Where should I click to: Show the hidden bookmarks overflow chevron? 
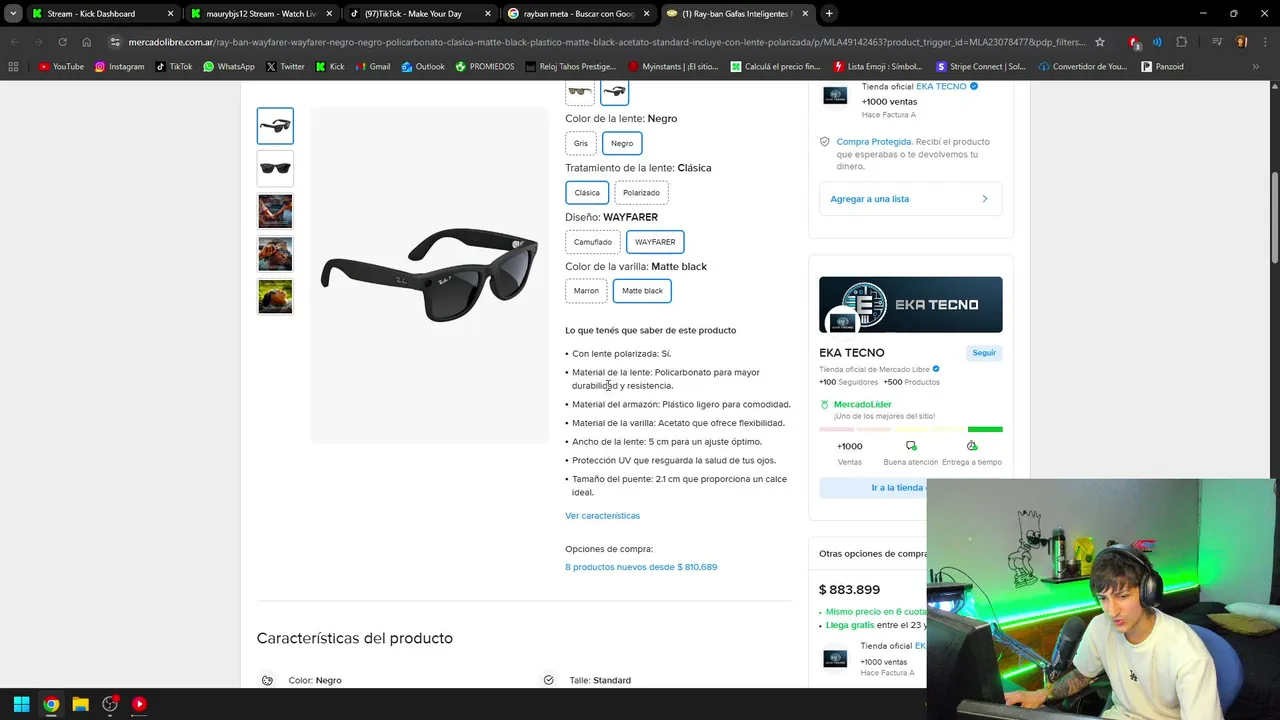[x=1255, y=67]
